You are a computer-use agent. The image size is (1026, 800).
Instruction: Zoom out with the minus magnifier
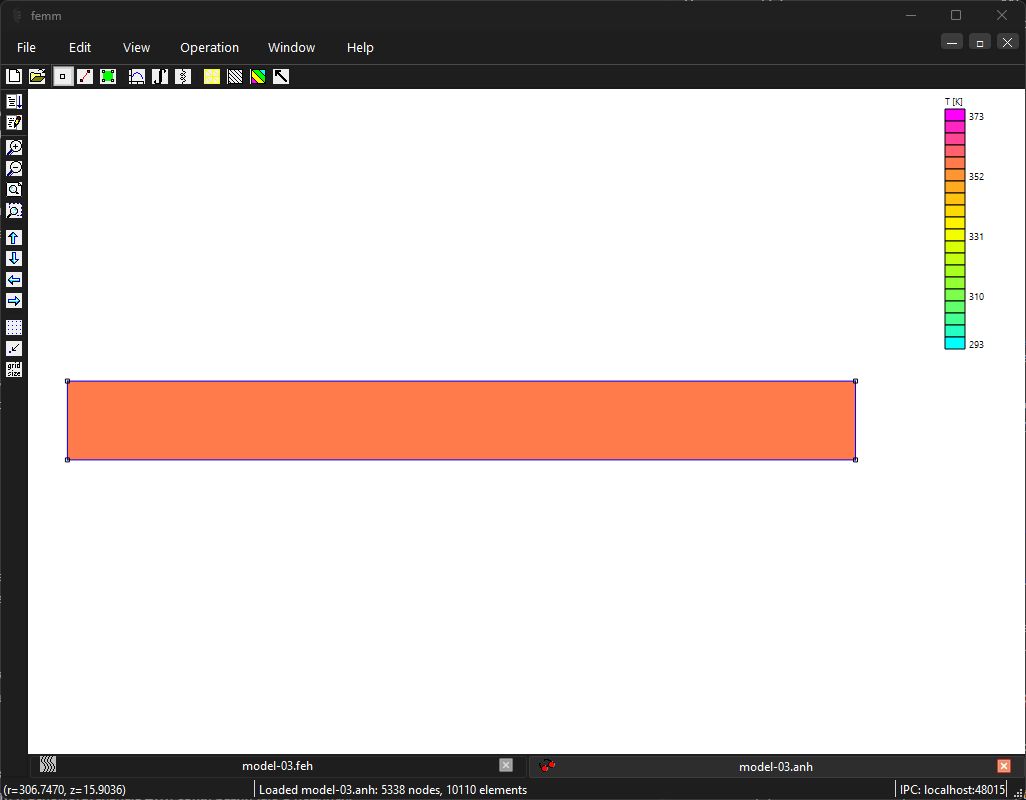tap(14, 168)
